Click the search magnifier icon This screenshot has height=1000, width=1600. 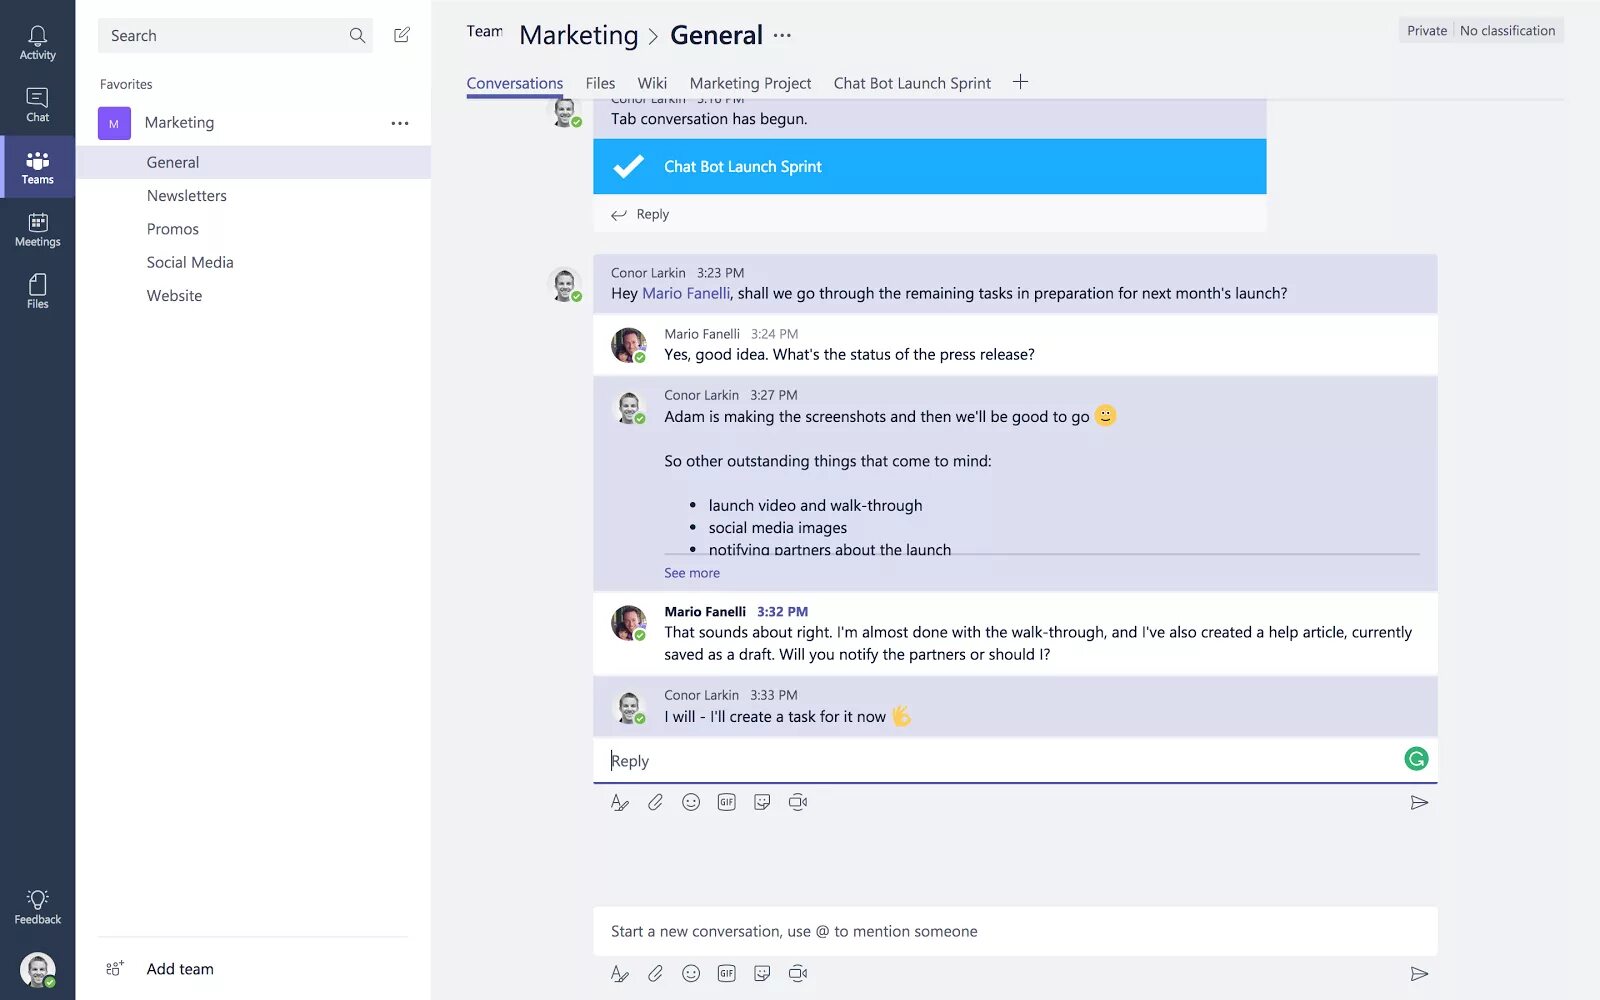tap(357, 35)
